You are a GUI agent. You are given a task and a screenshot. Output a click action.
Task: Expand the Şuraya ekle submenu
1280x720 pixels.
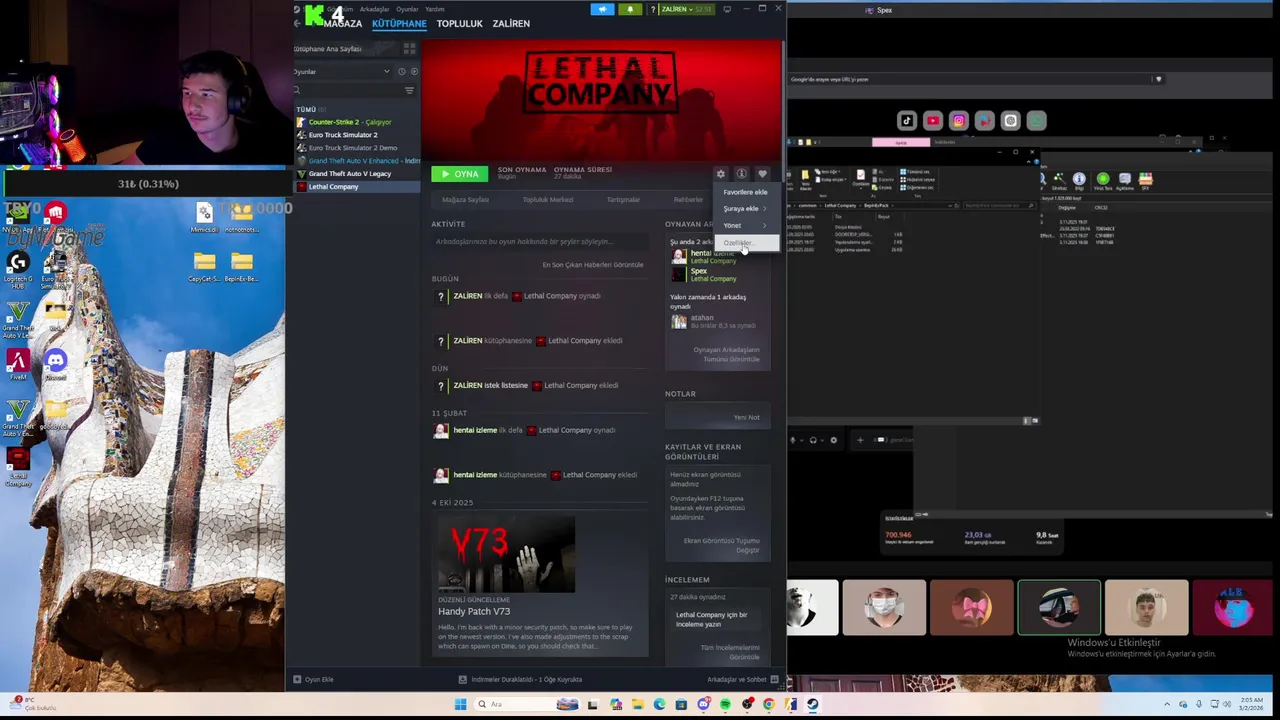click(745, 208)
